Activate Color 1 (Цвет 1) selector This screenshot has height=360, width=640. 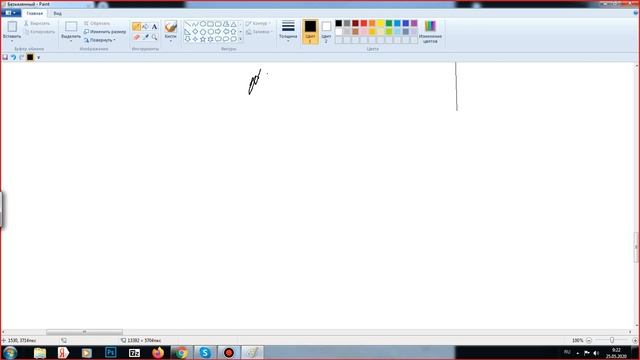[x=310, y=31]
